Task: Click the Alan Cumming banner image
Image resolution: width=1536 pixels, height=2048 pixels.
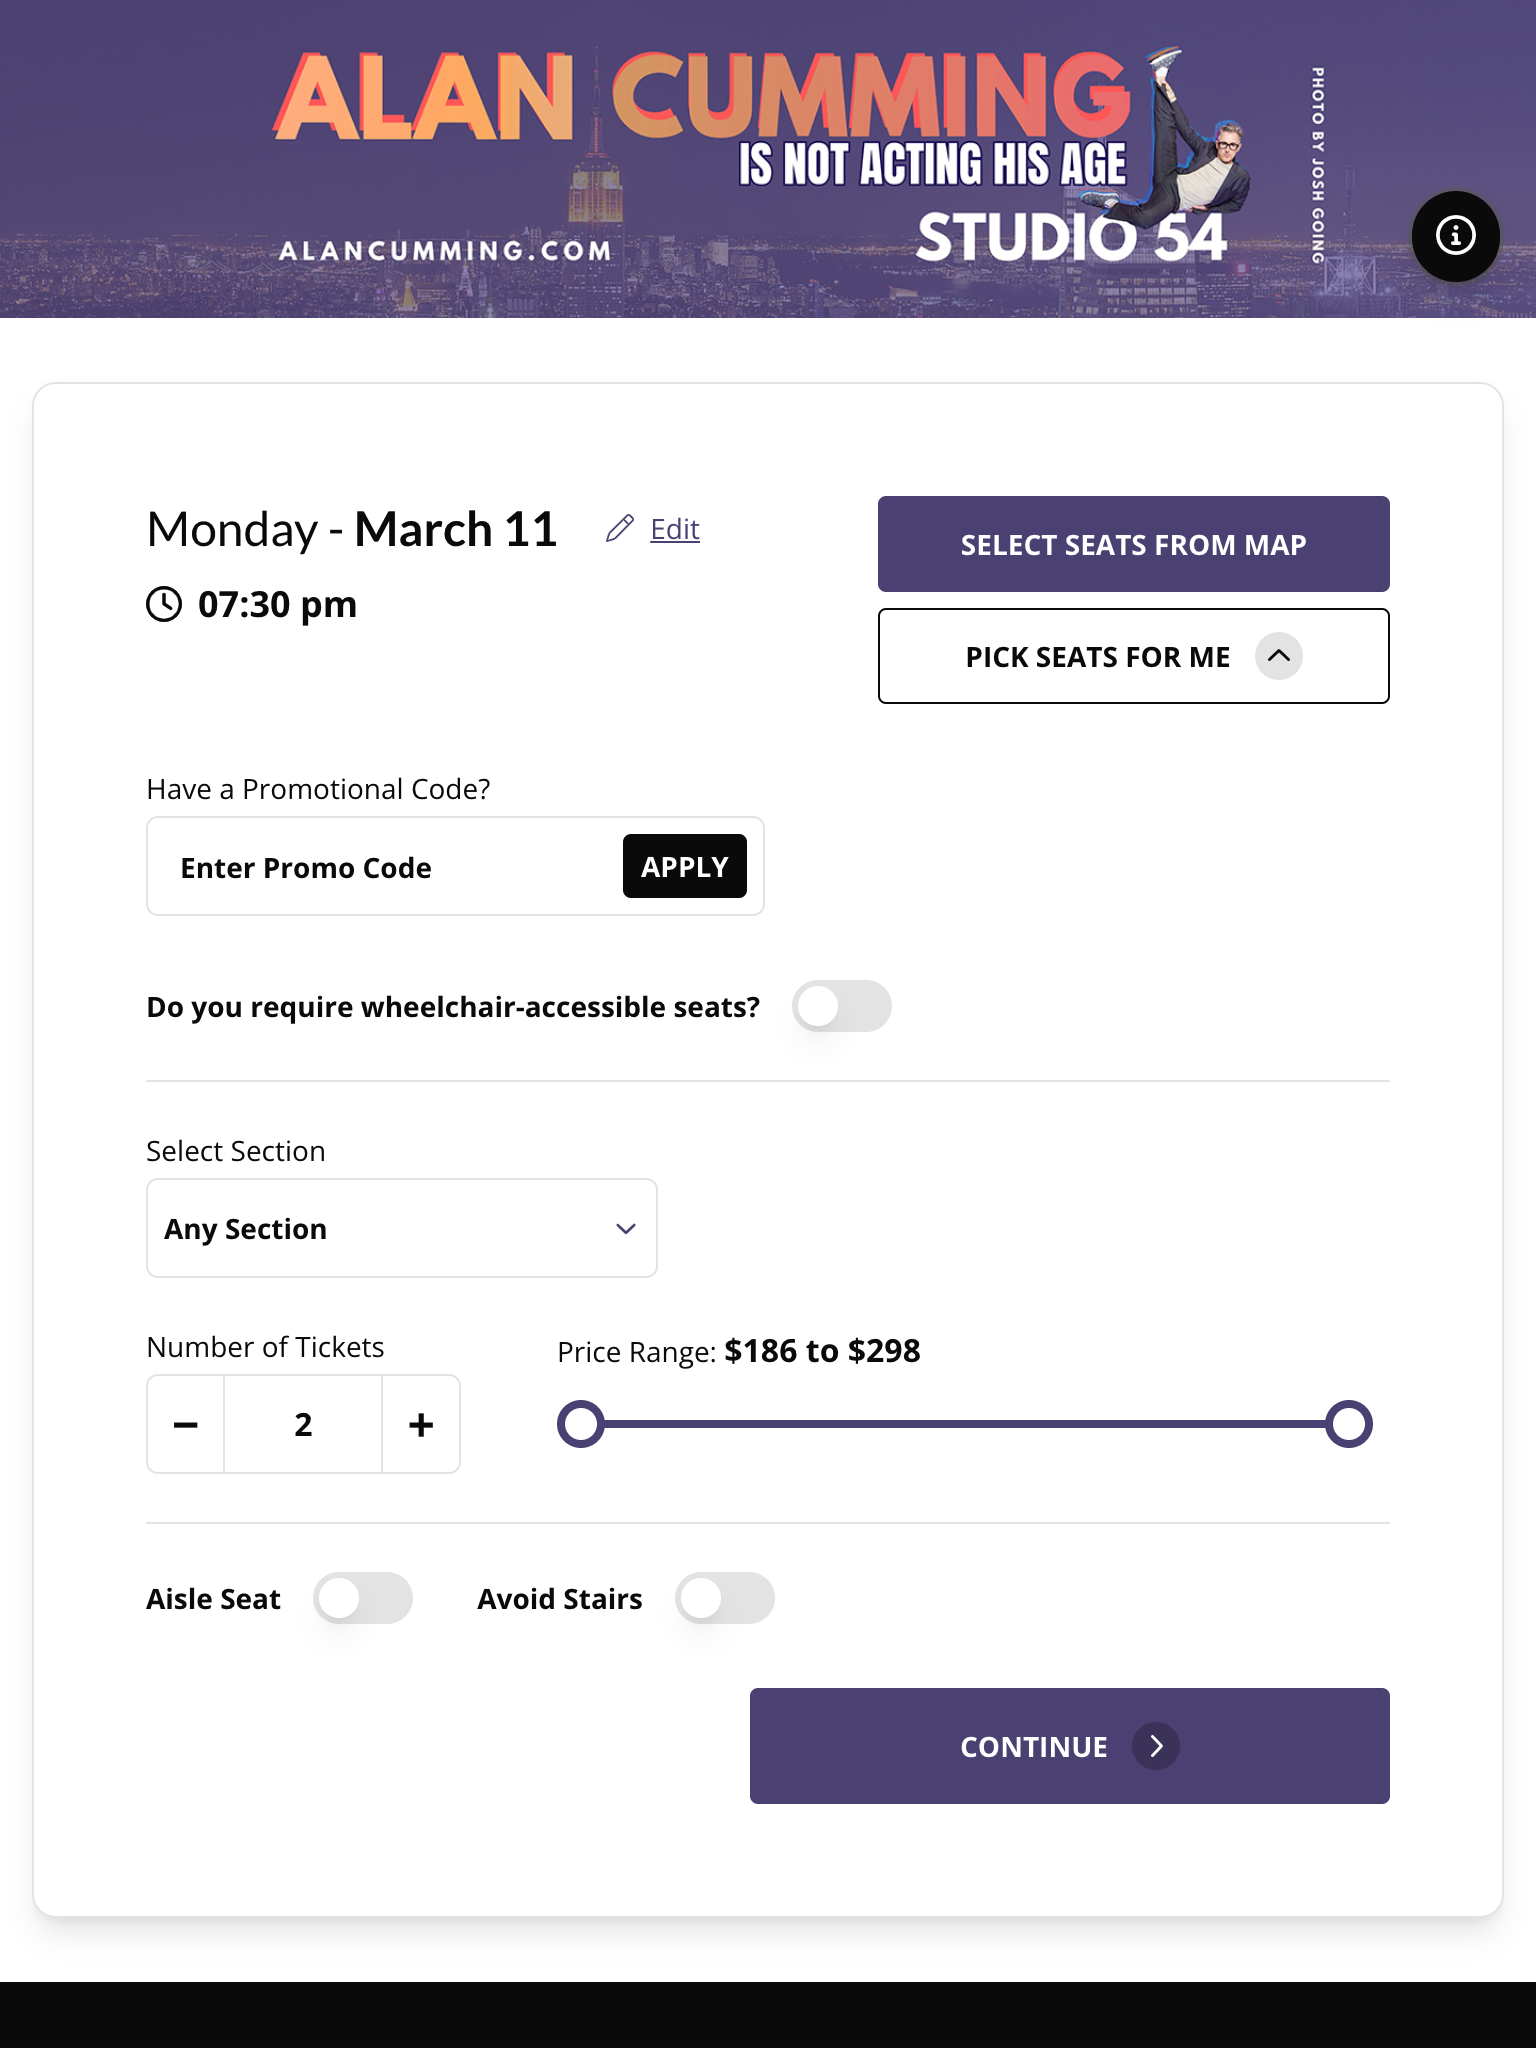Action: [x=768, y=159]
